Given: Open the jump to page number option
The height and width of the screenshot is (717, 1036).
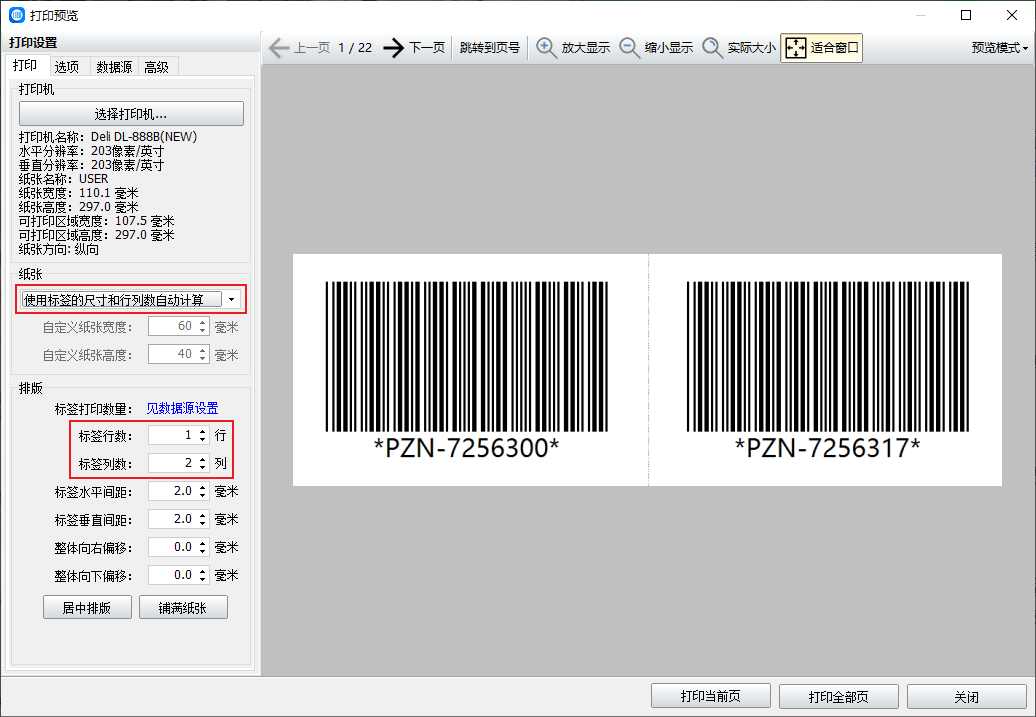Looking at the screenshot, I should tap(490, 48).
